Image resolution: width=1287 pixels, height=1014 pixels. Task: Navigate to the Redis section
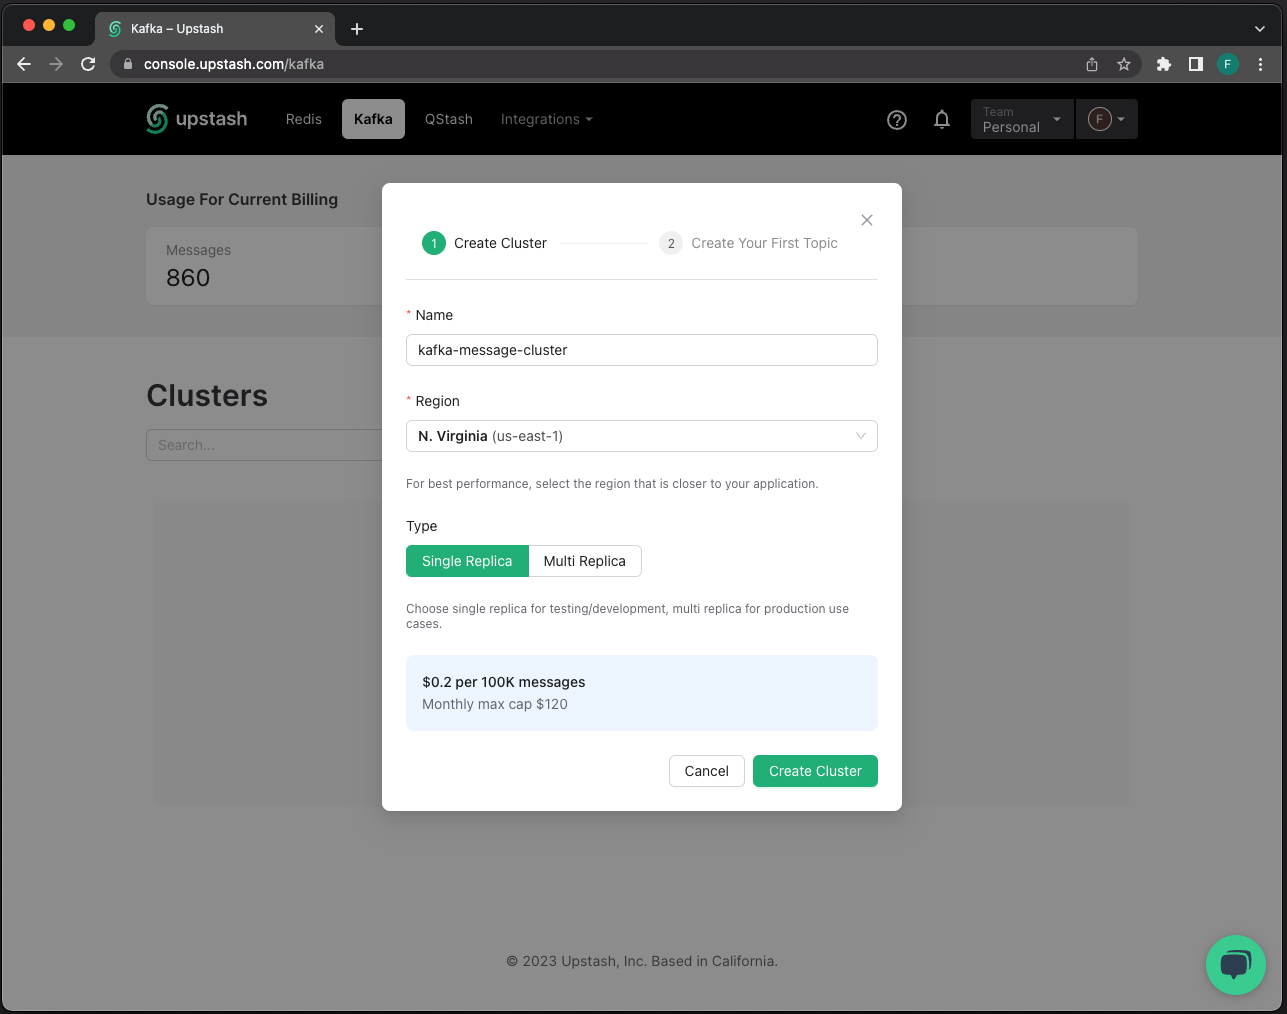pyautogui.click(x=303, y=119)
